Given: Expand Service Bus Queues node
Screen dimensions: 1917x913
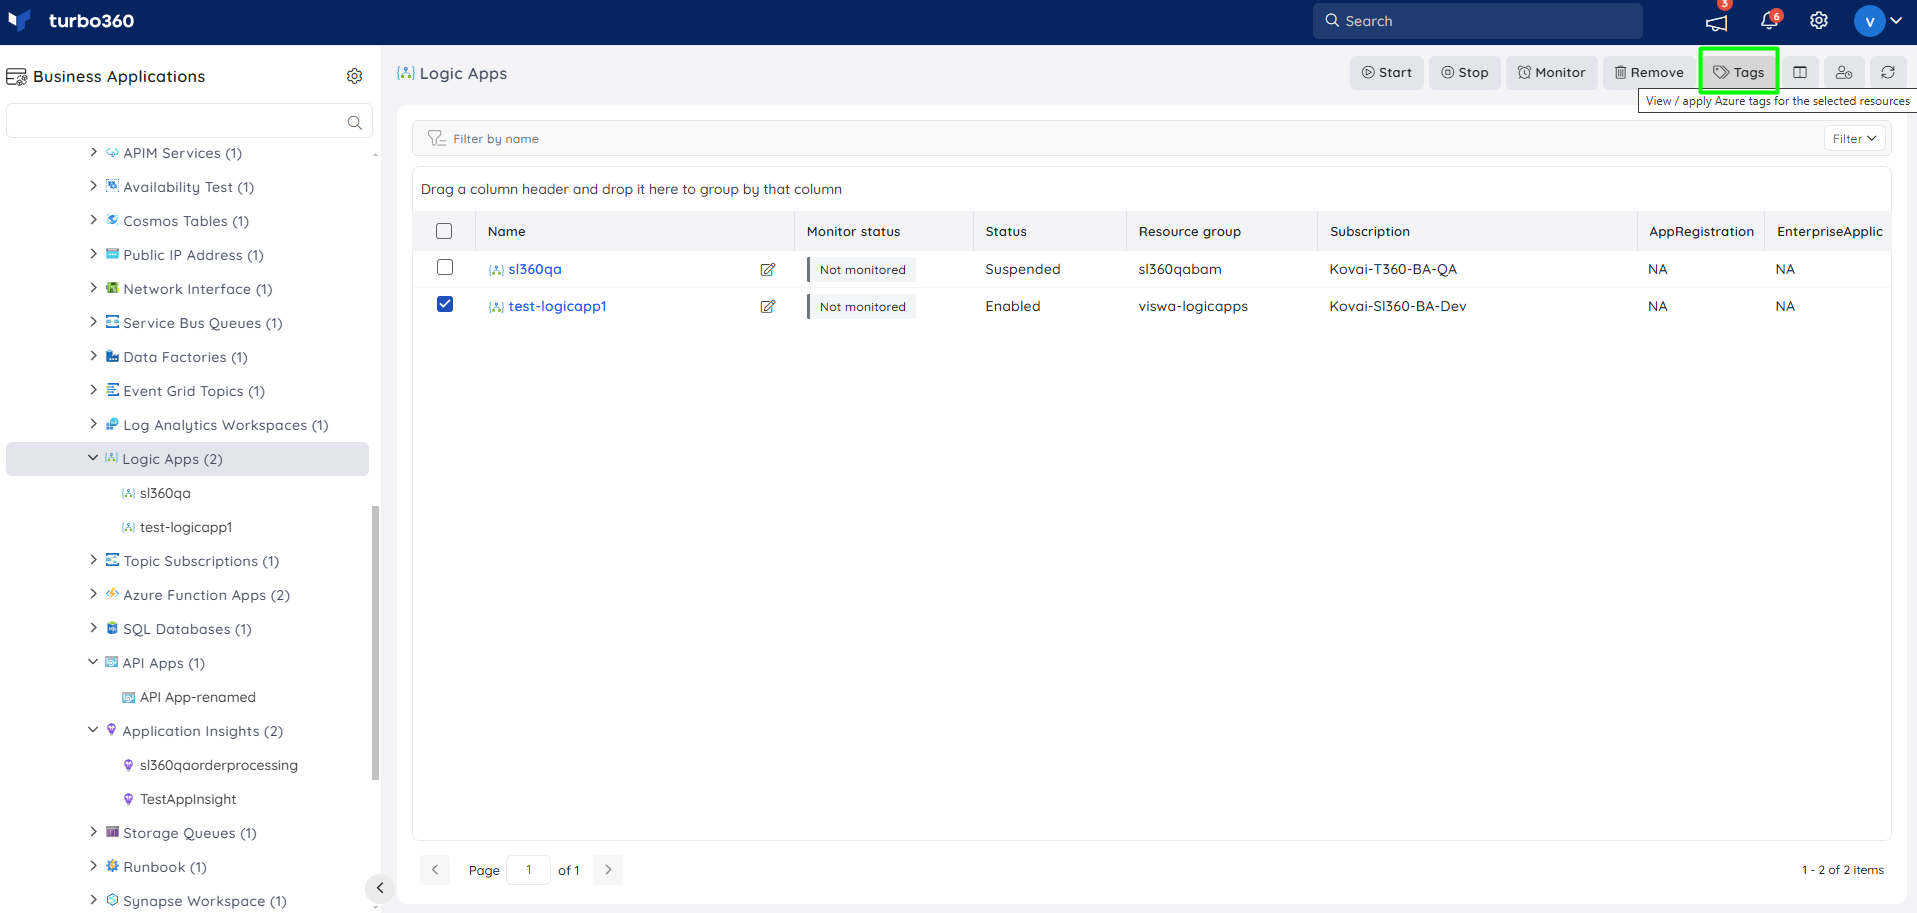Looking at the screenshot, I should coord(94,322).
